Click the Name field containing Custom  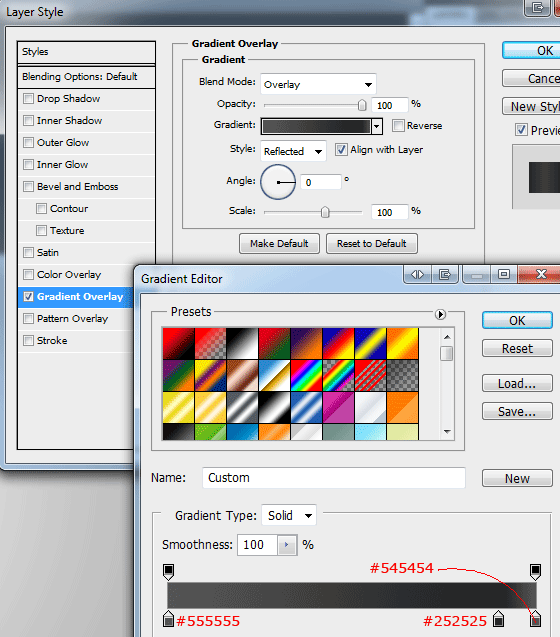[x=334, y=478]
